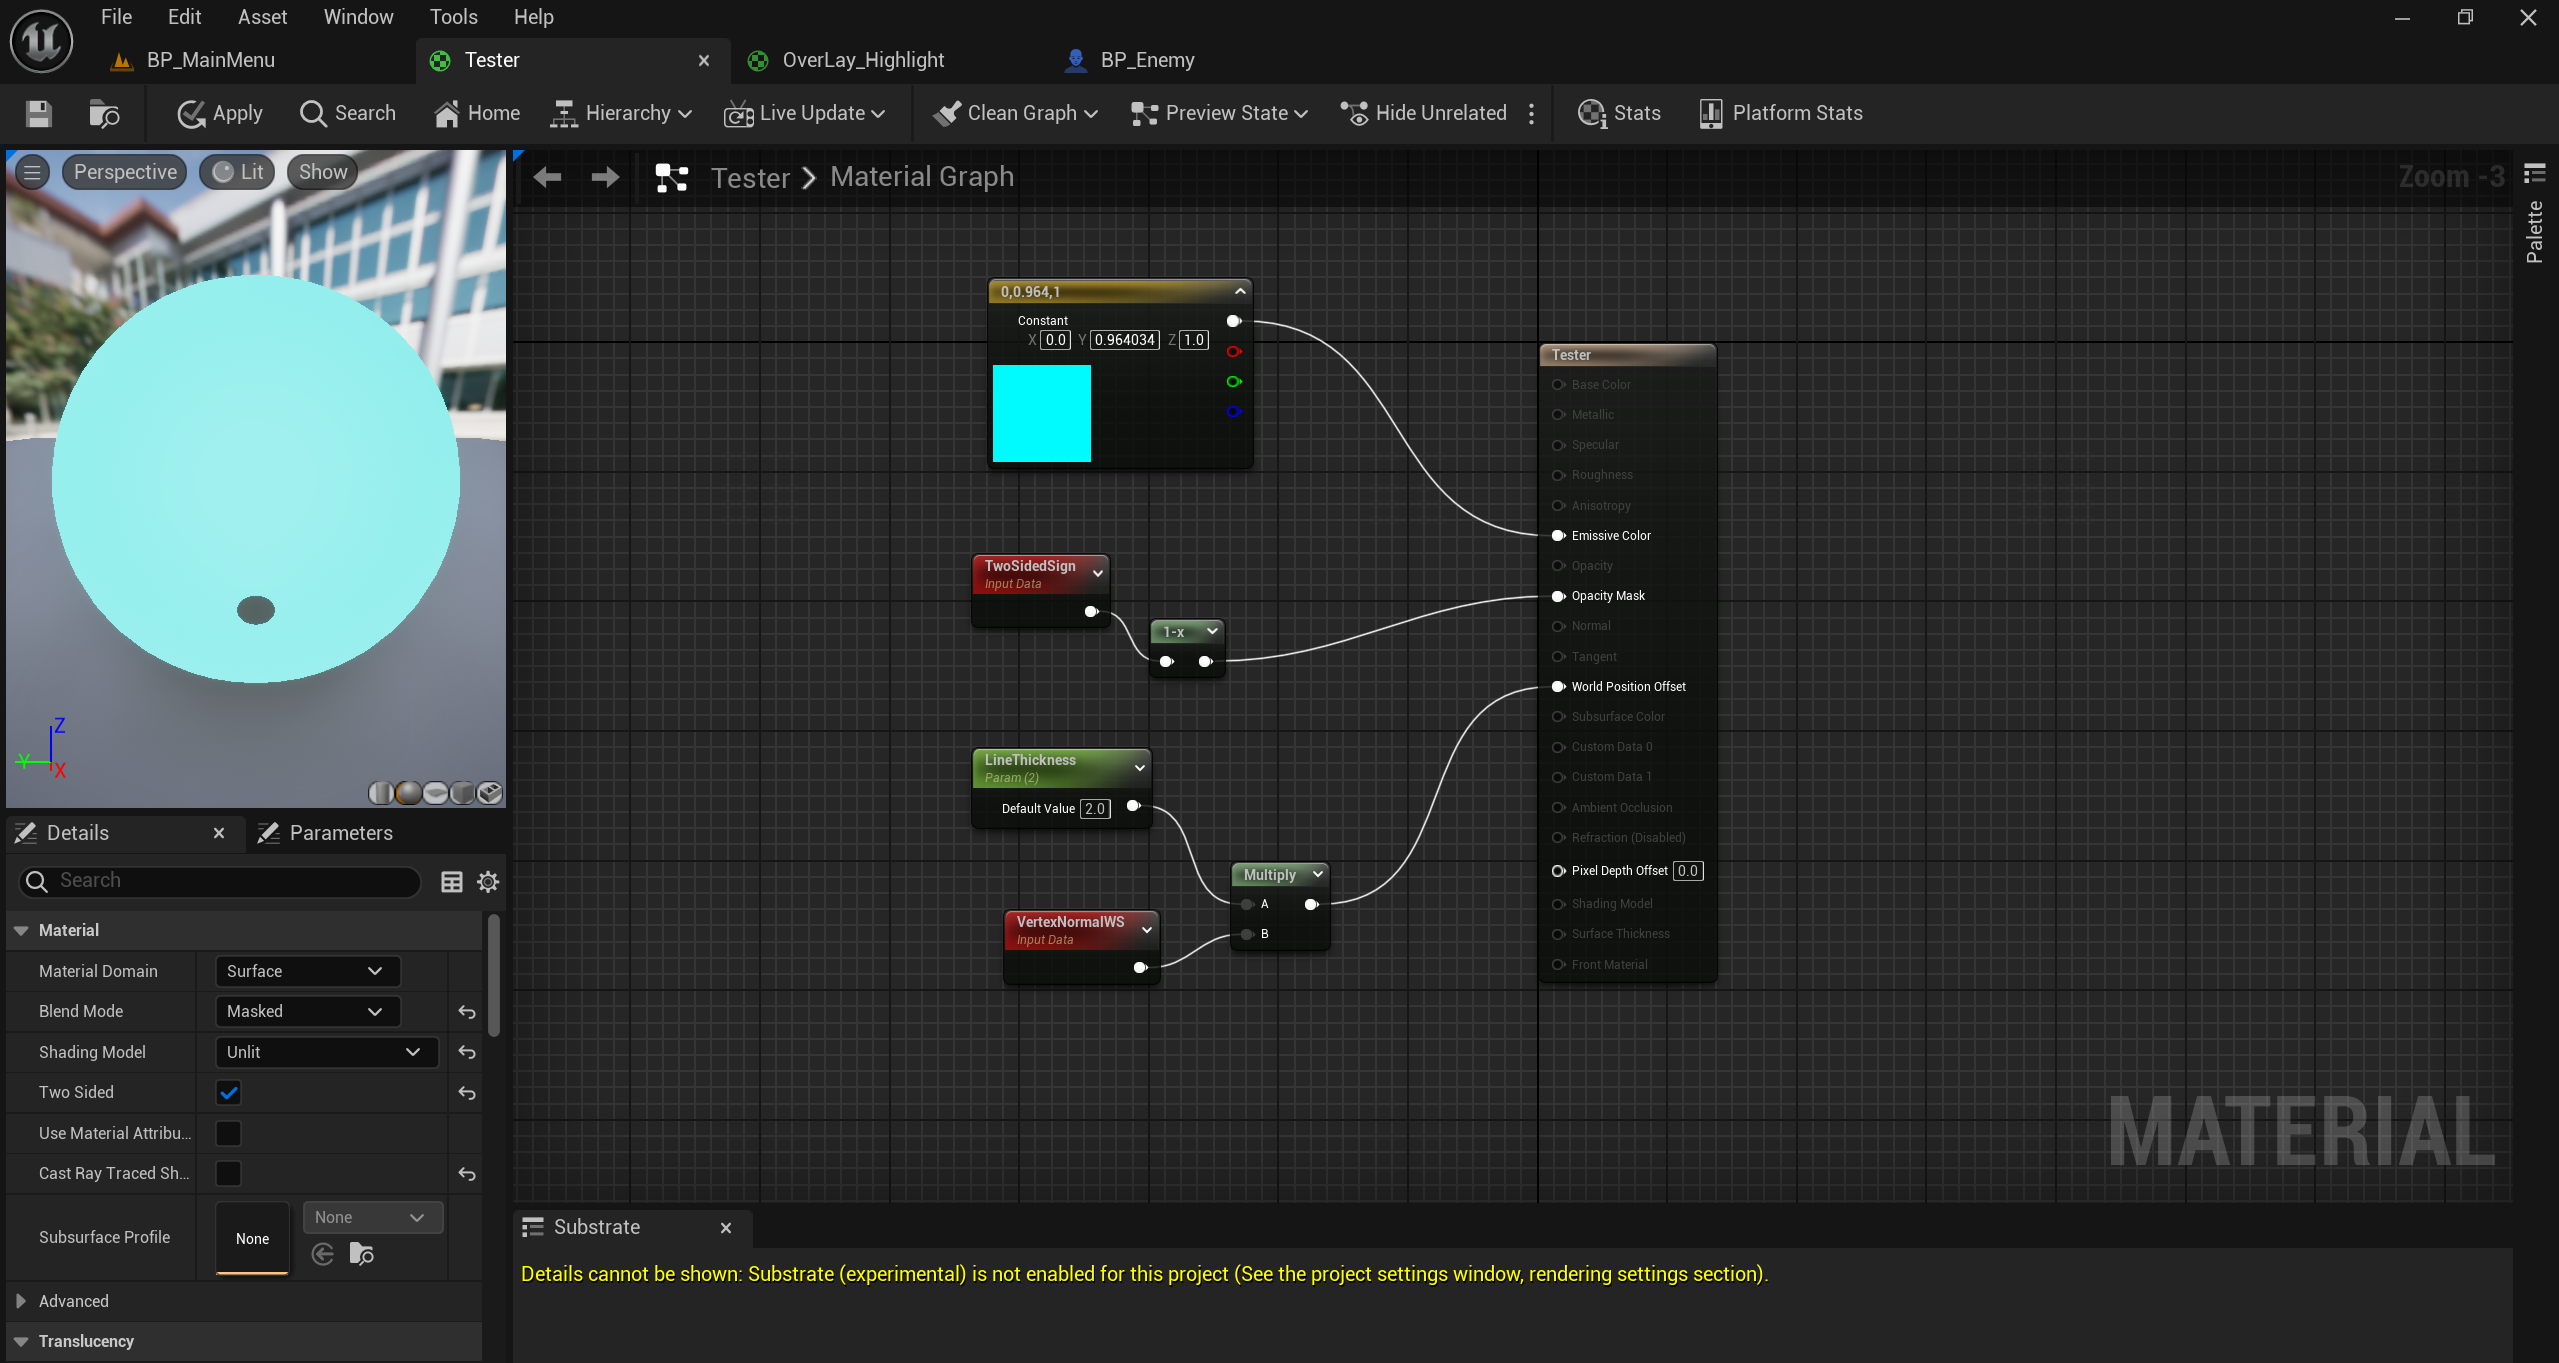
Task: Open the Live Update dropdown
Action: pos(805,113)
